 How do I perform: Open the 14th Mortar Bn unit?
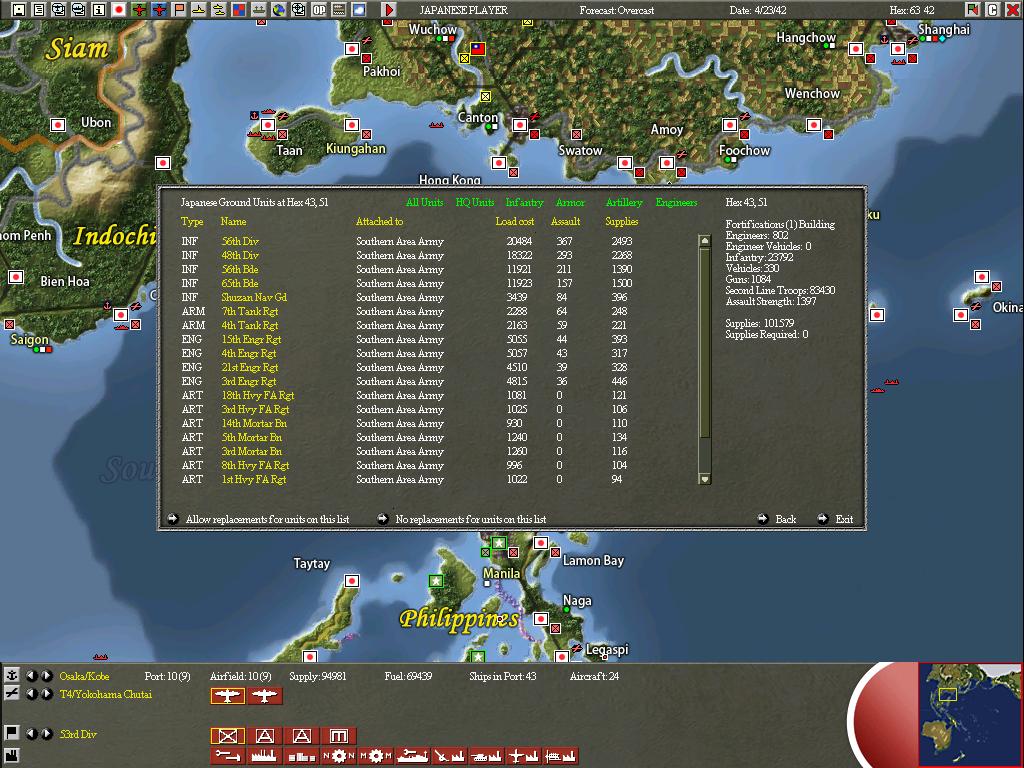(254, 423)
